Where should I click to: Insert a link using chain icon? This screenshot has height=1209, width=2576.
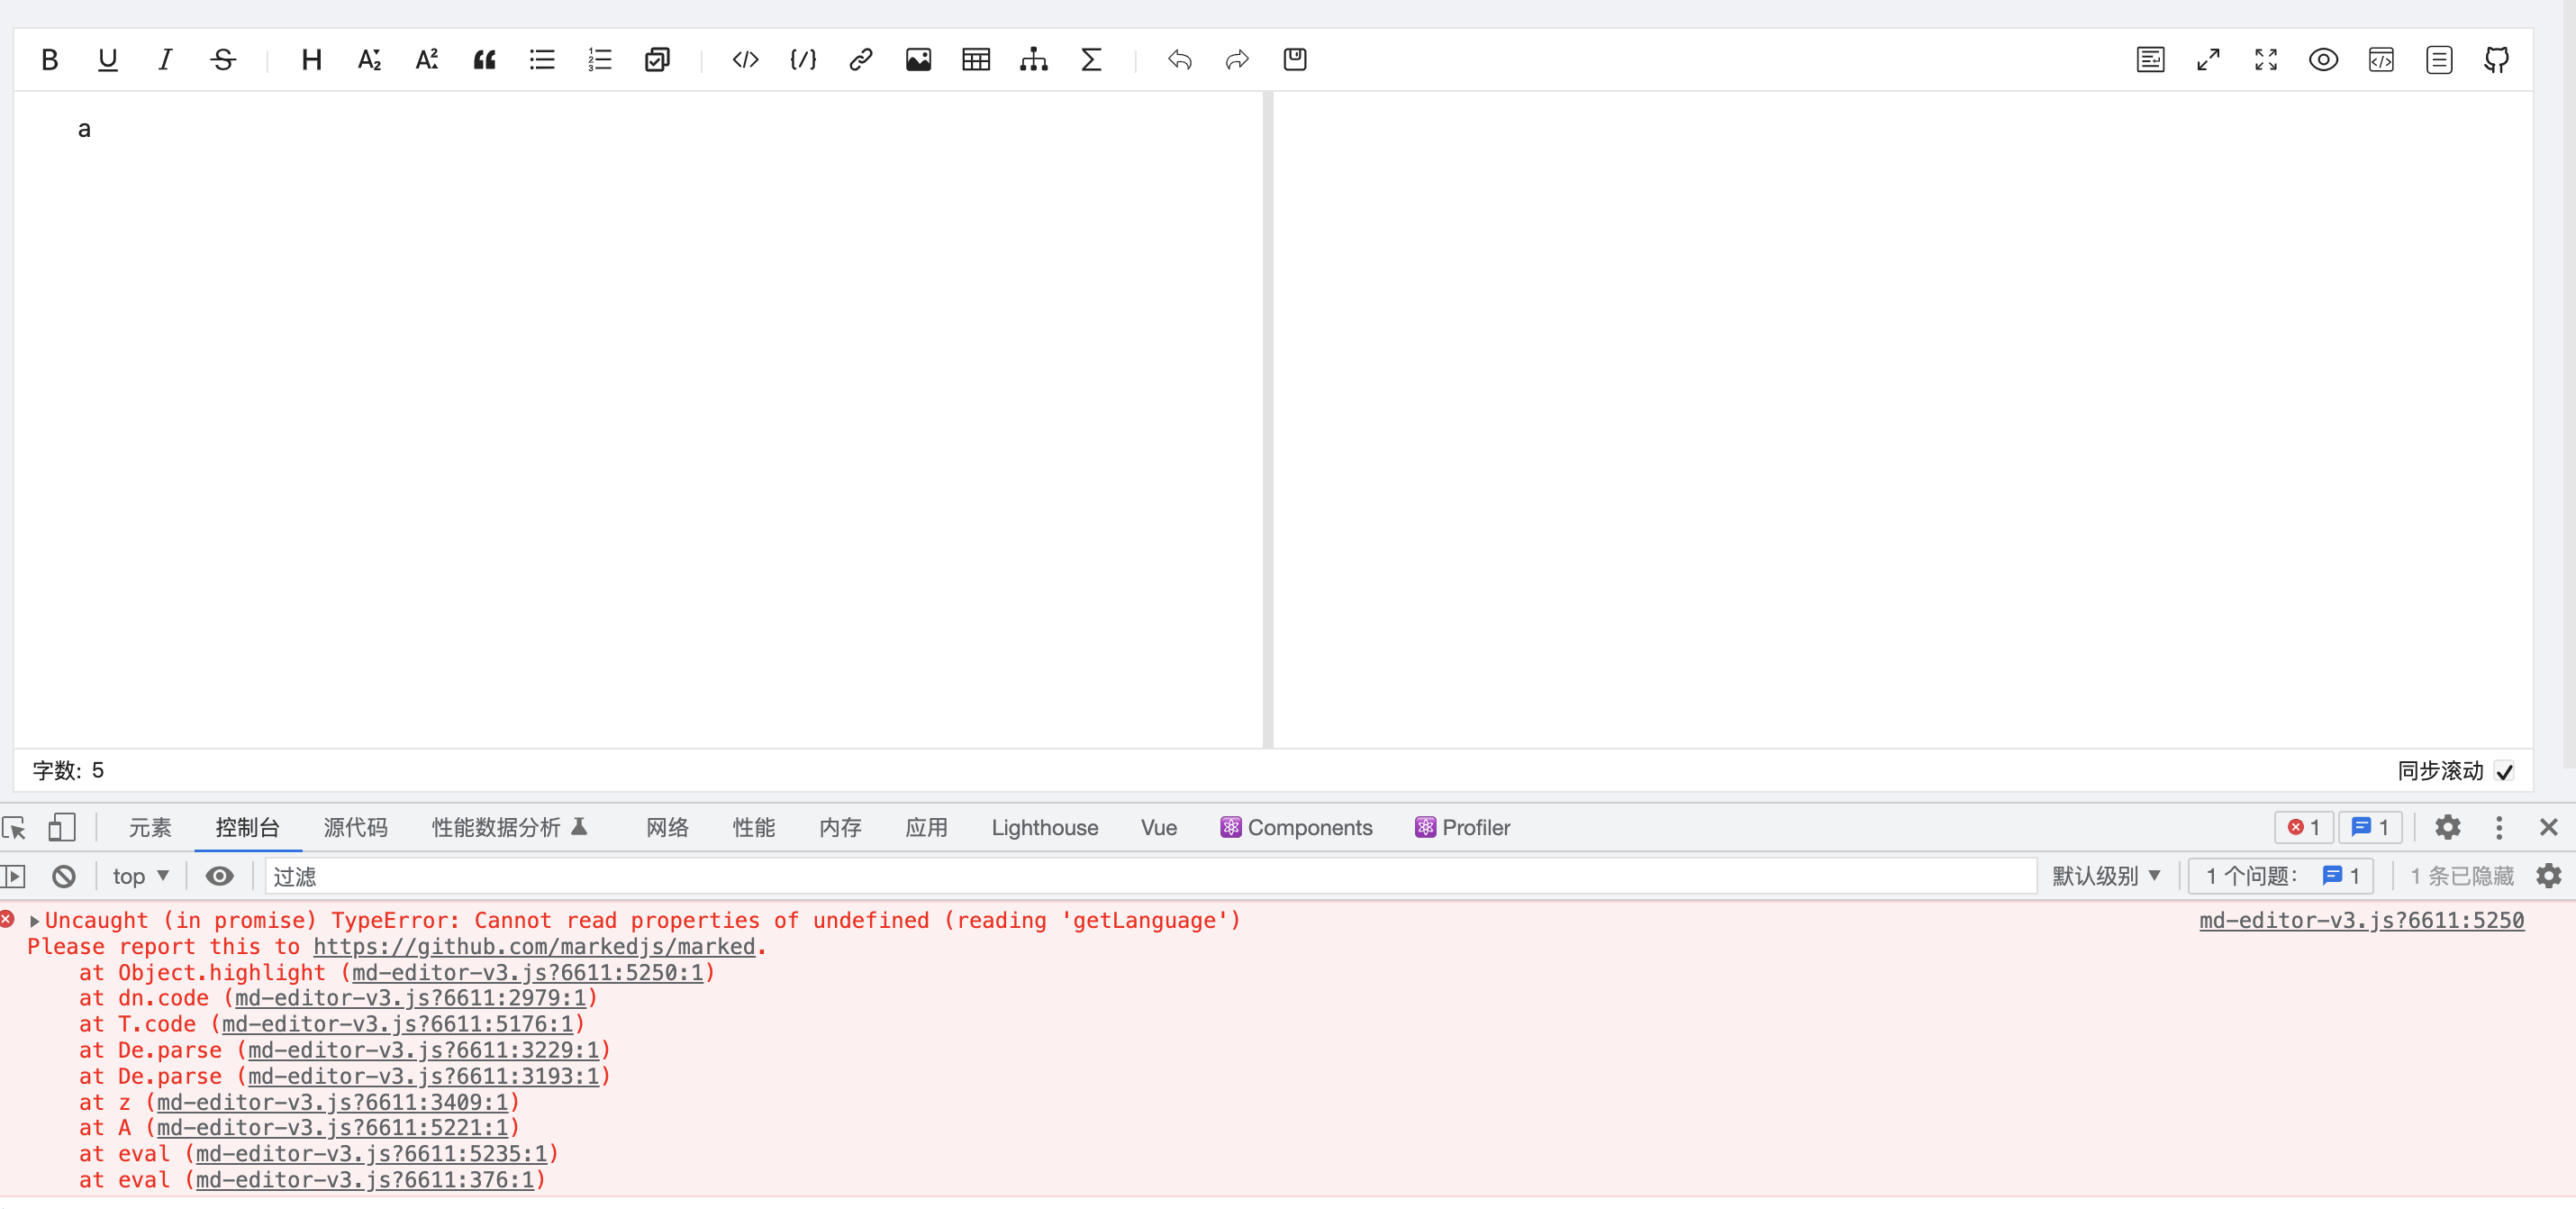[861, 60]
